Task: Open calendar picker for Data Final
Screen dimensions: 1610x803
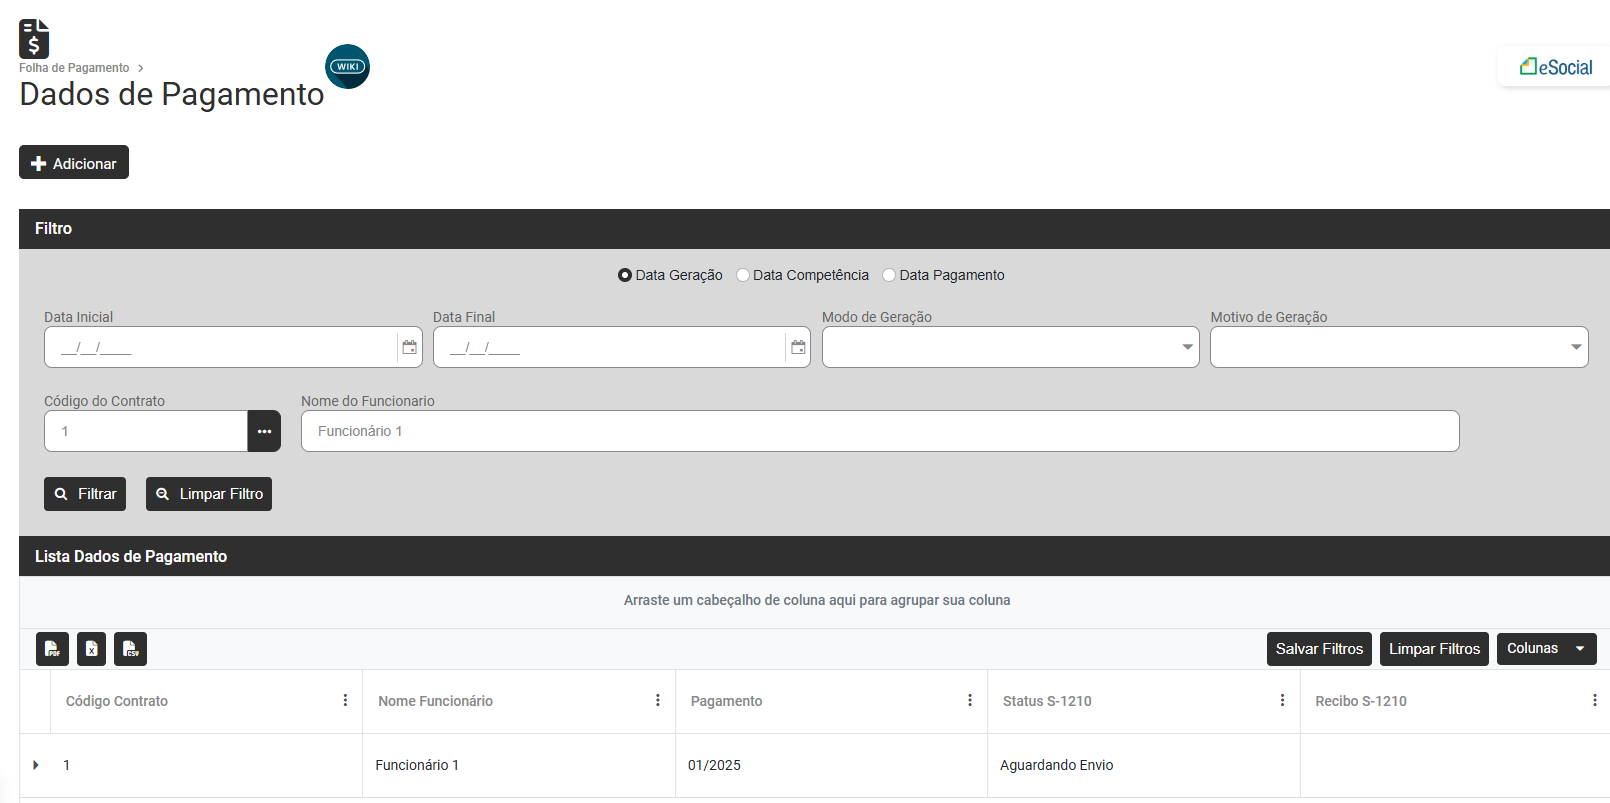Action: point(798,347)
